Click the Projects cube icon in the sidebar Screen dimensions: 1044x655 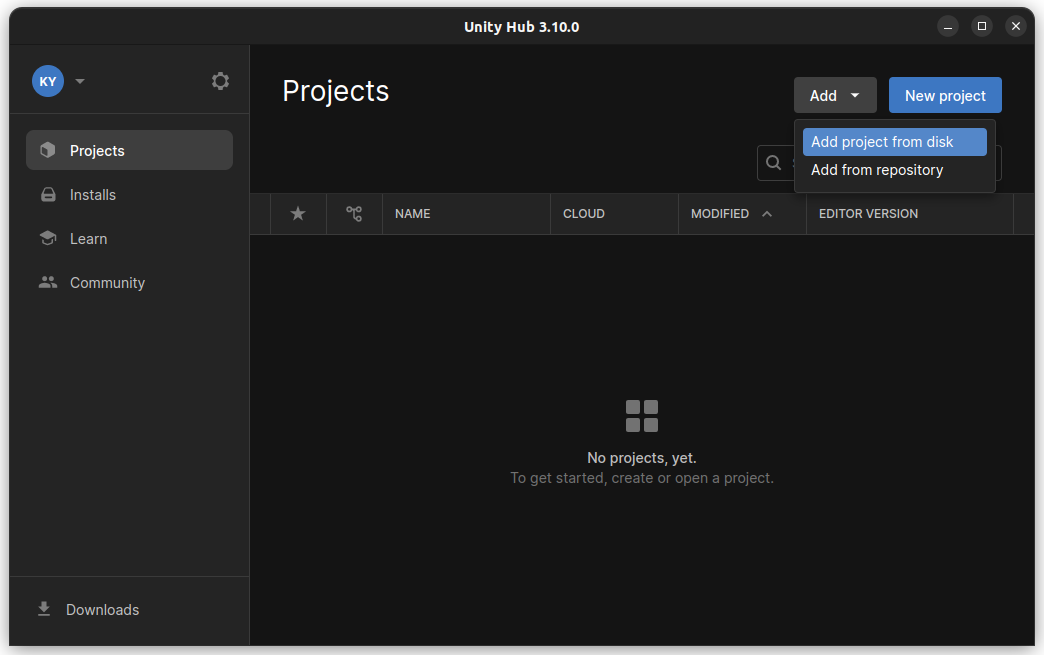pyautogui.click(x=48, y=150)
